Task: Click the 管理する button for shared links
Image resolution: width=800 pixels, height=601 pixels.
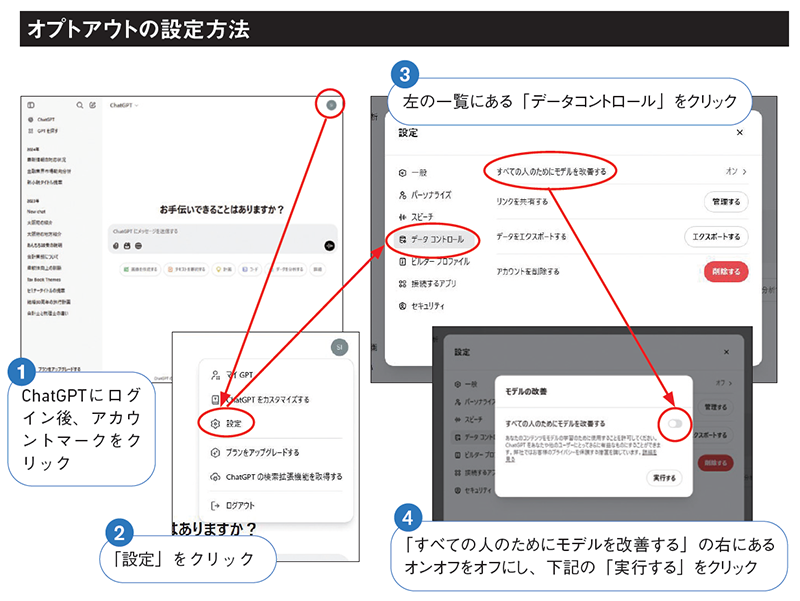Action: coord(726,202)
